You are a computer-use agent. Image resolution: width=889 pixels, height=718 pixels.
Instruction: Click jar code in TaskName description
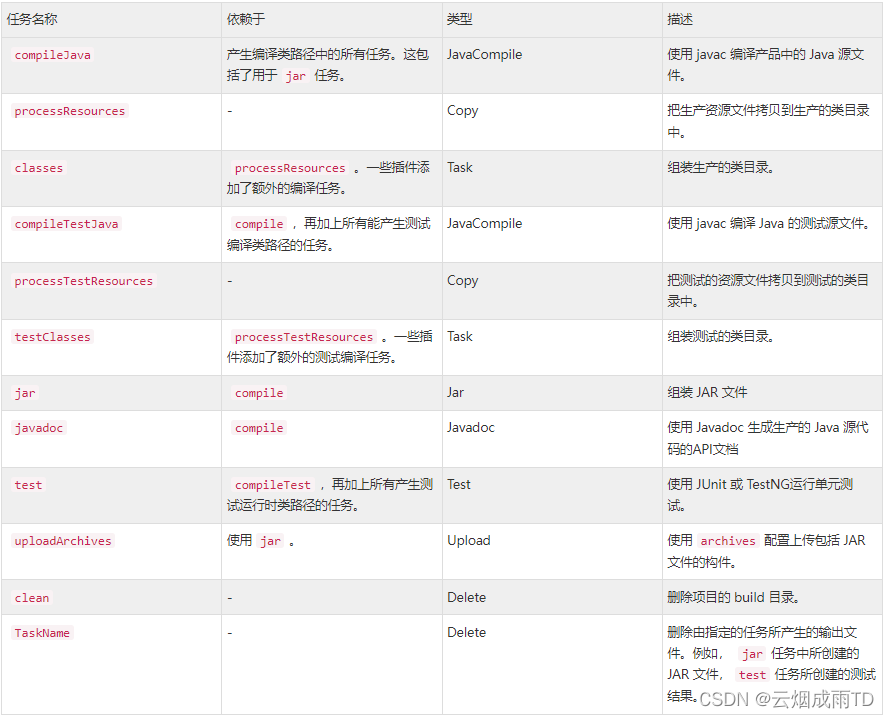pyautogui.click(x=752, y=654)
